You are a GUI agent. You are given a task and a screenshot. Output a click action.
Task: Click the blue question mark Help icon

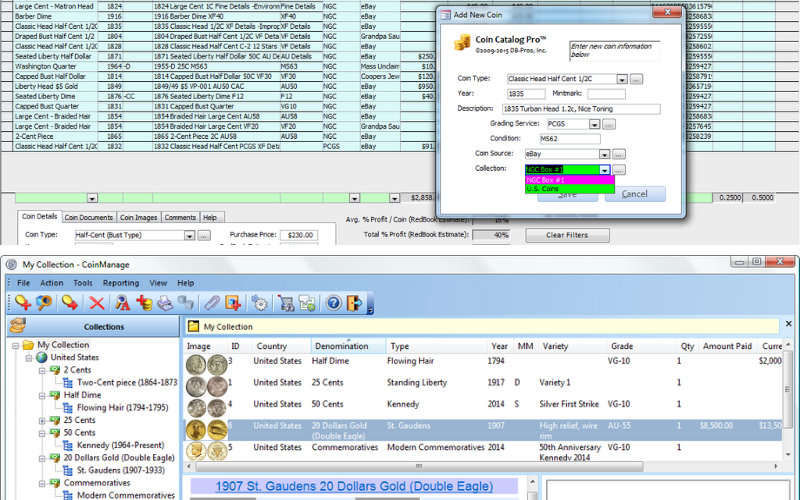pos(333,303)
